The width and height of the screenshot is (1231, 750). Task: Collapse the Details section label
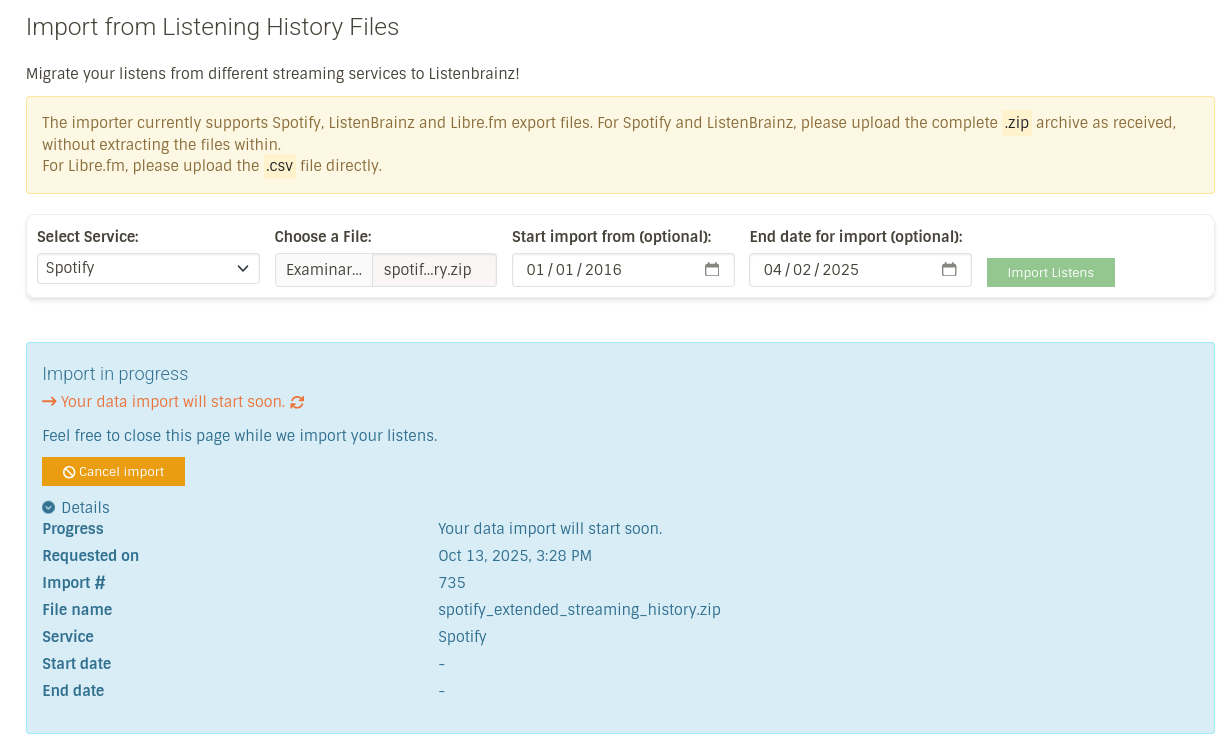pos(85,508)
